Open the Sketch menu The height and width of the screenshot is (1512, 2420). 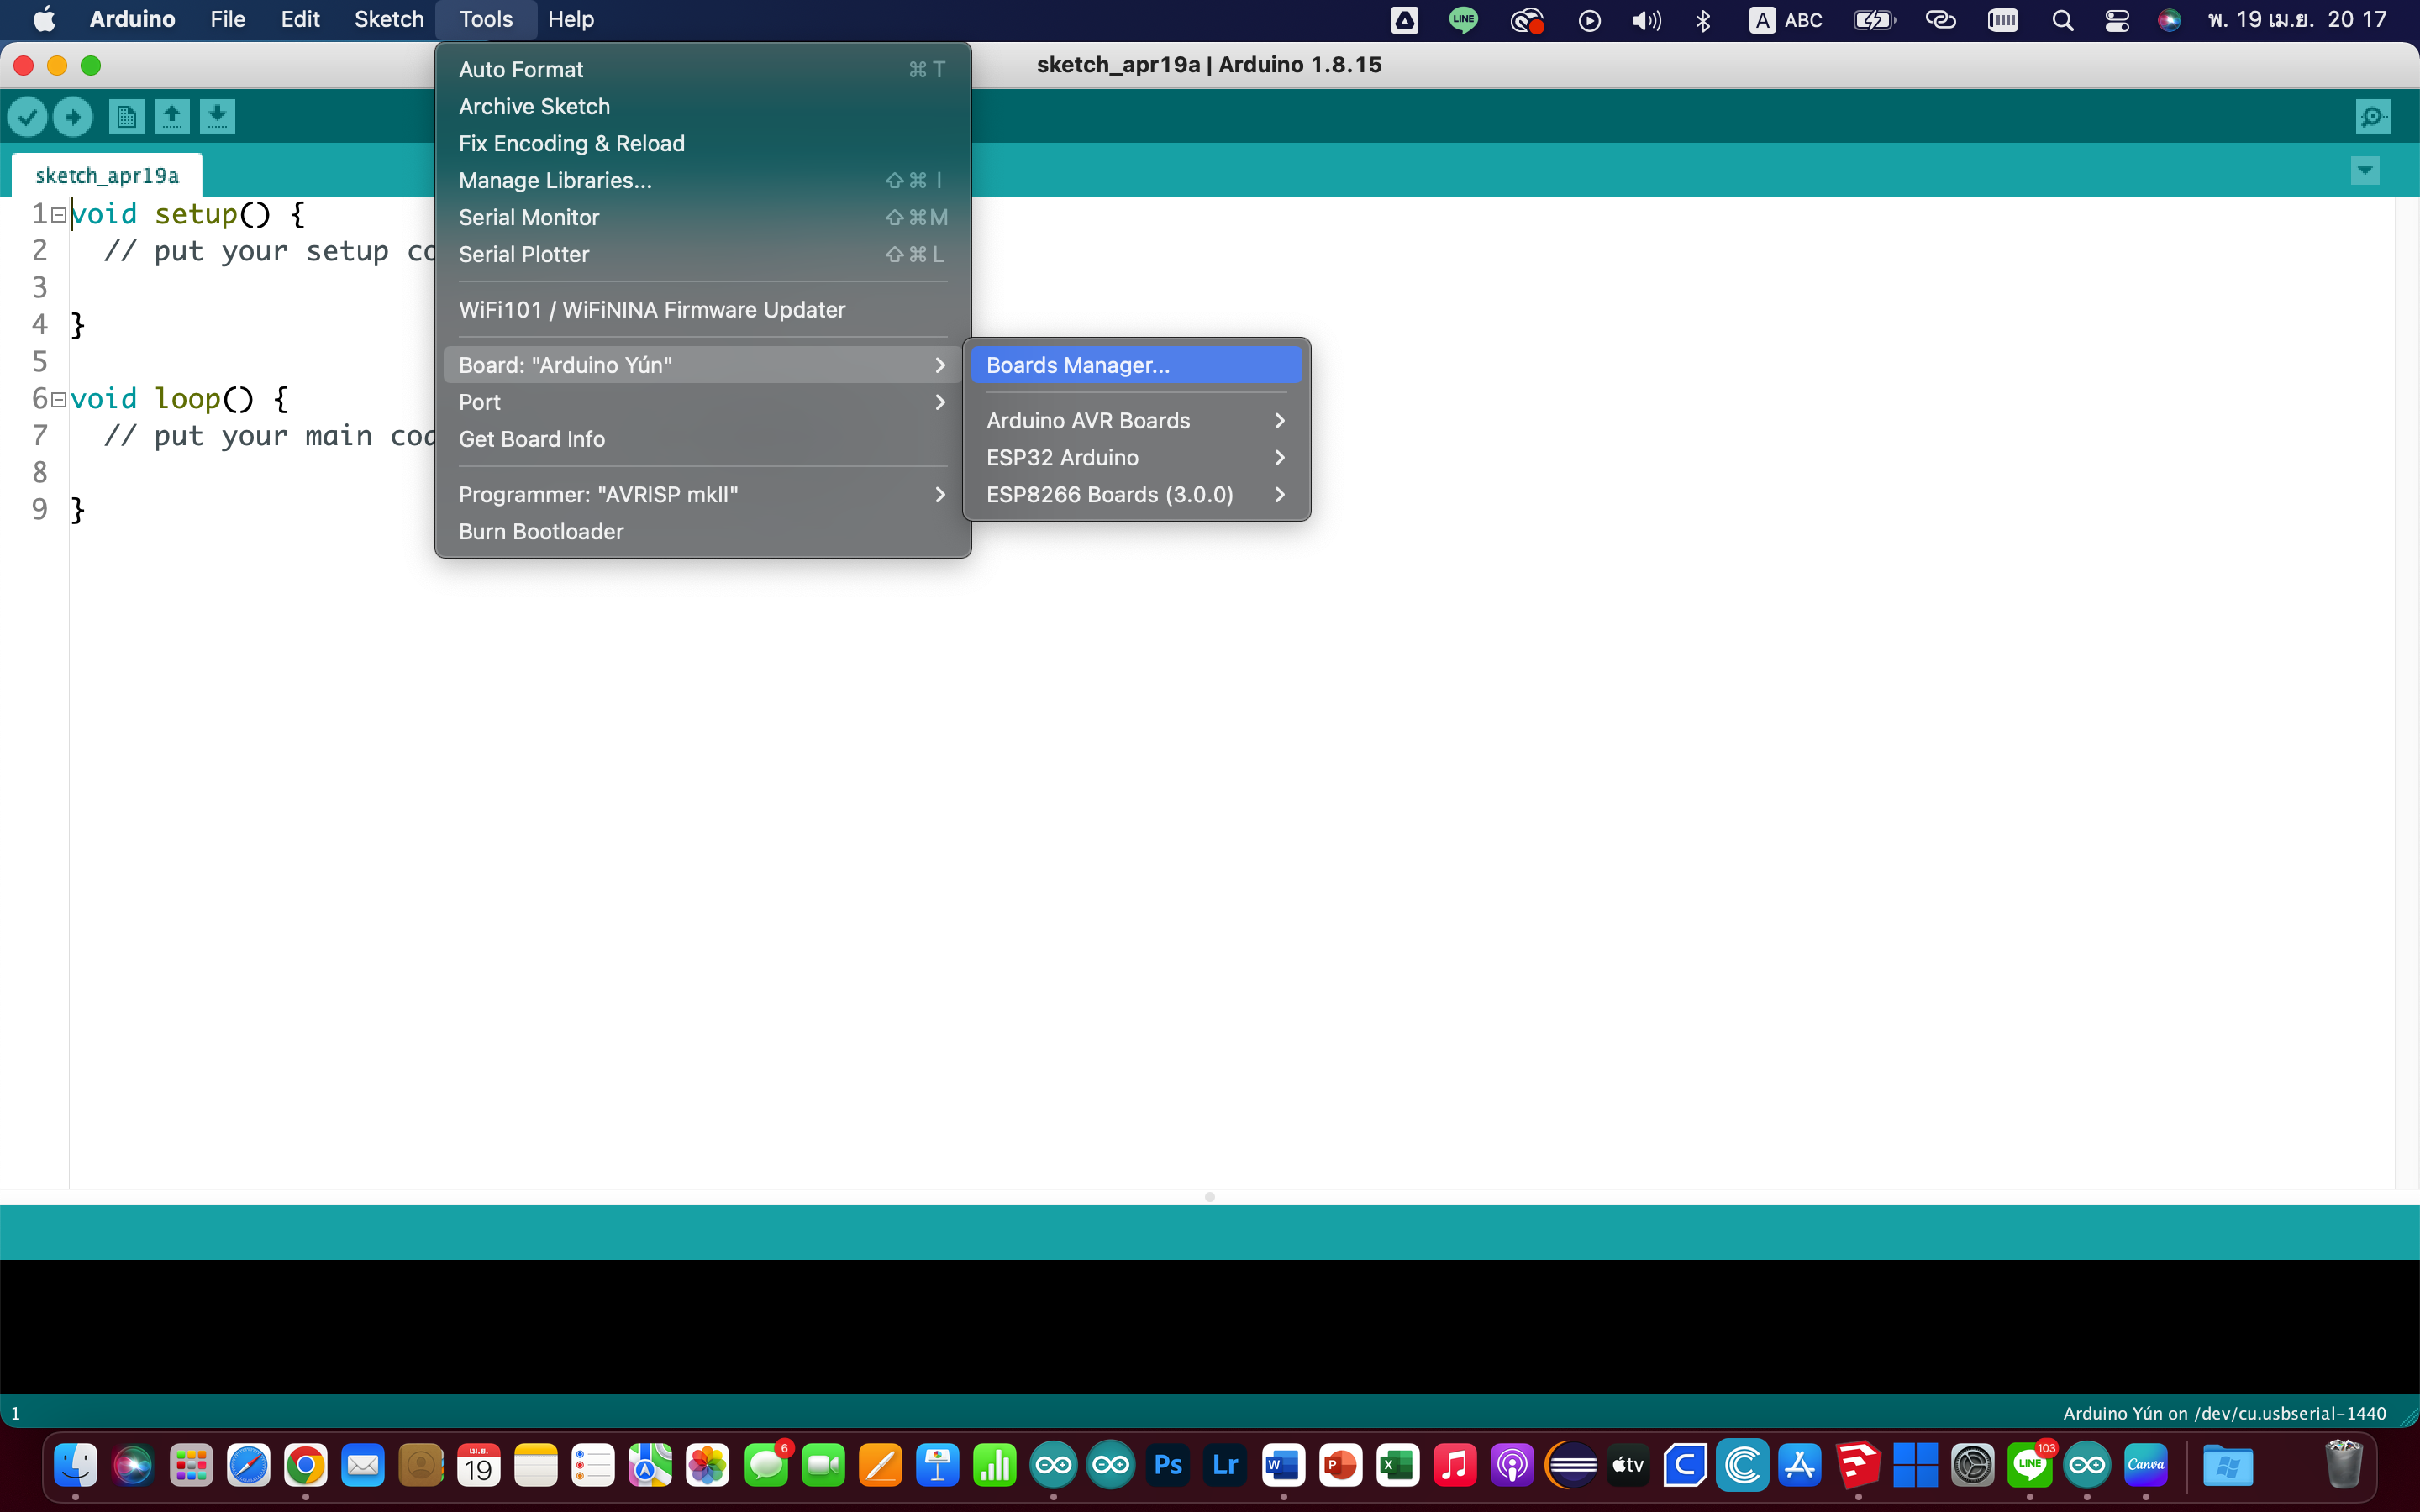(389, 19)
